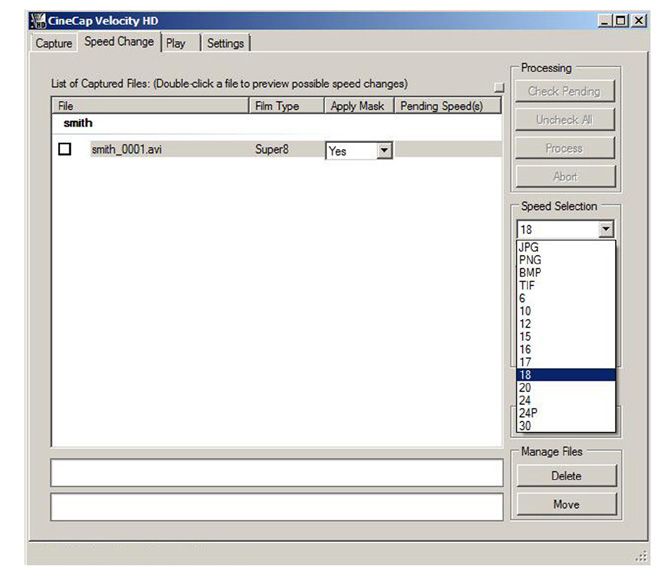Close the CineCap Velocity HD window

coord(639,20)
